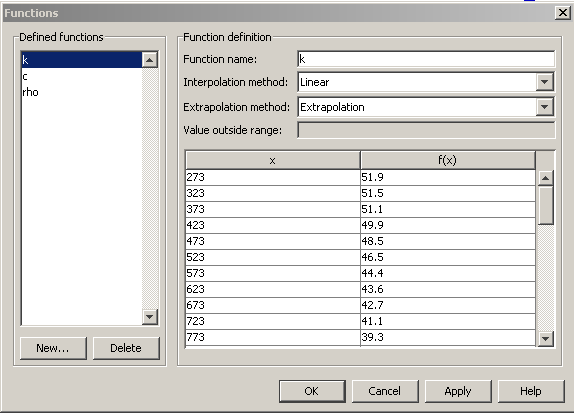Open the Interpolation method dropdown
The image size is (574, 415).
click(x=545, y=82)
